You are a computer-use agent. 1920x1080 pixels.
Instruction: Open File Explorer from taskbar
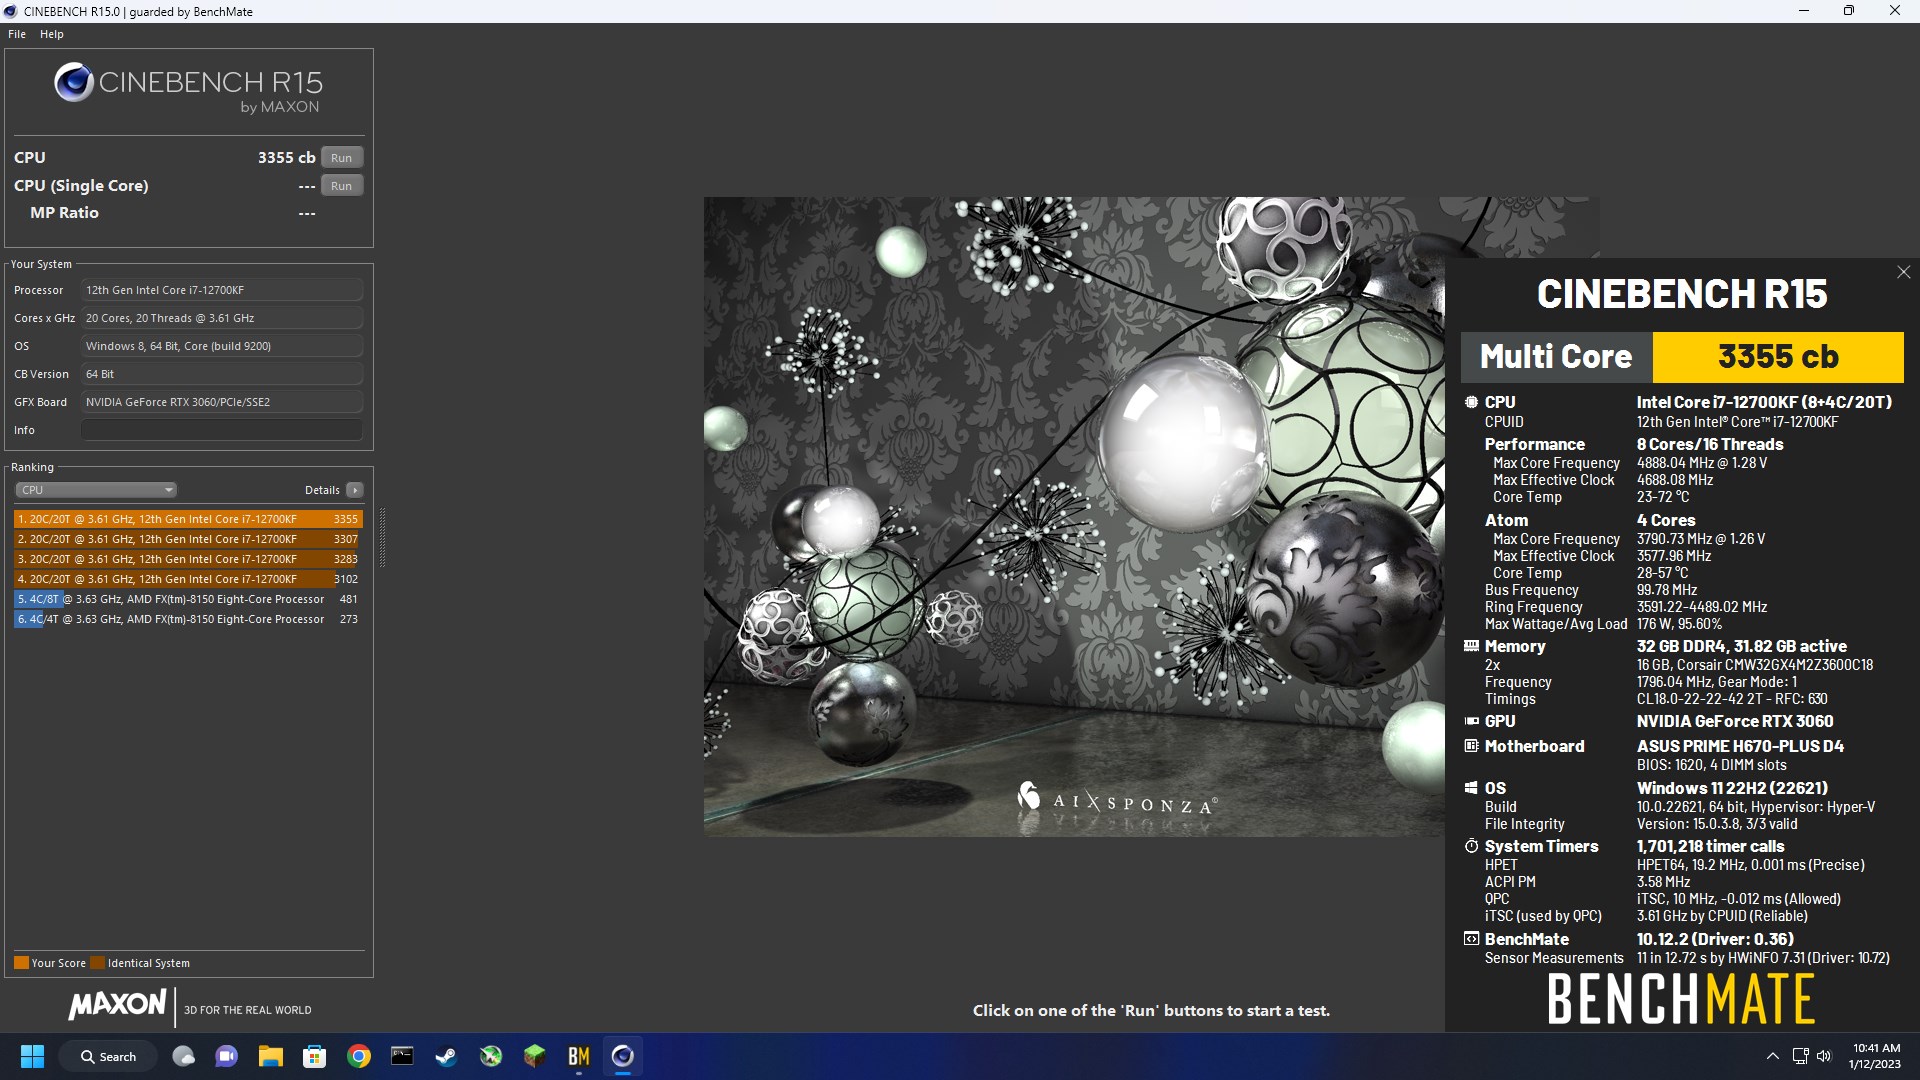pyautogui.click(x=270, y=1056)
